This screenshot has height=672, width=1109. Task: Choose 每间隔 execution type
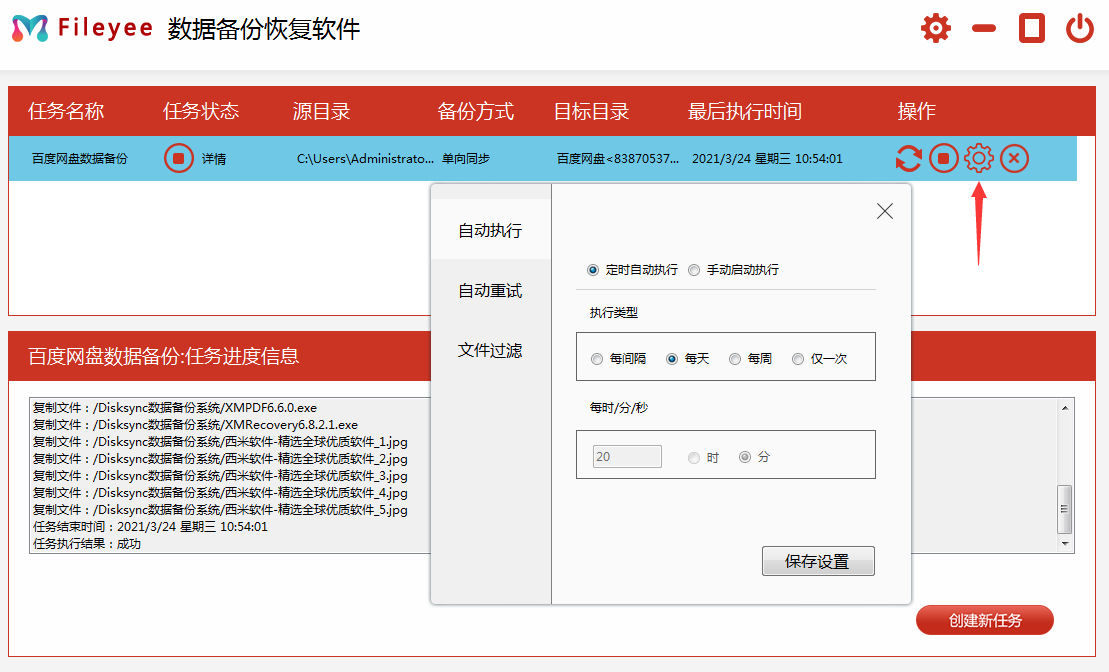tap(597, 359)
